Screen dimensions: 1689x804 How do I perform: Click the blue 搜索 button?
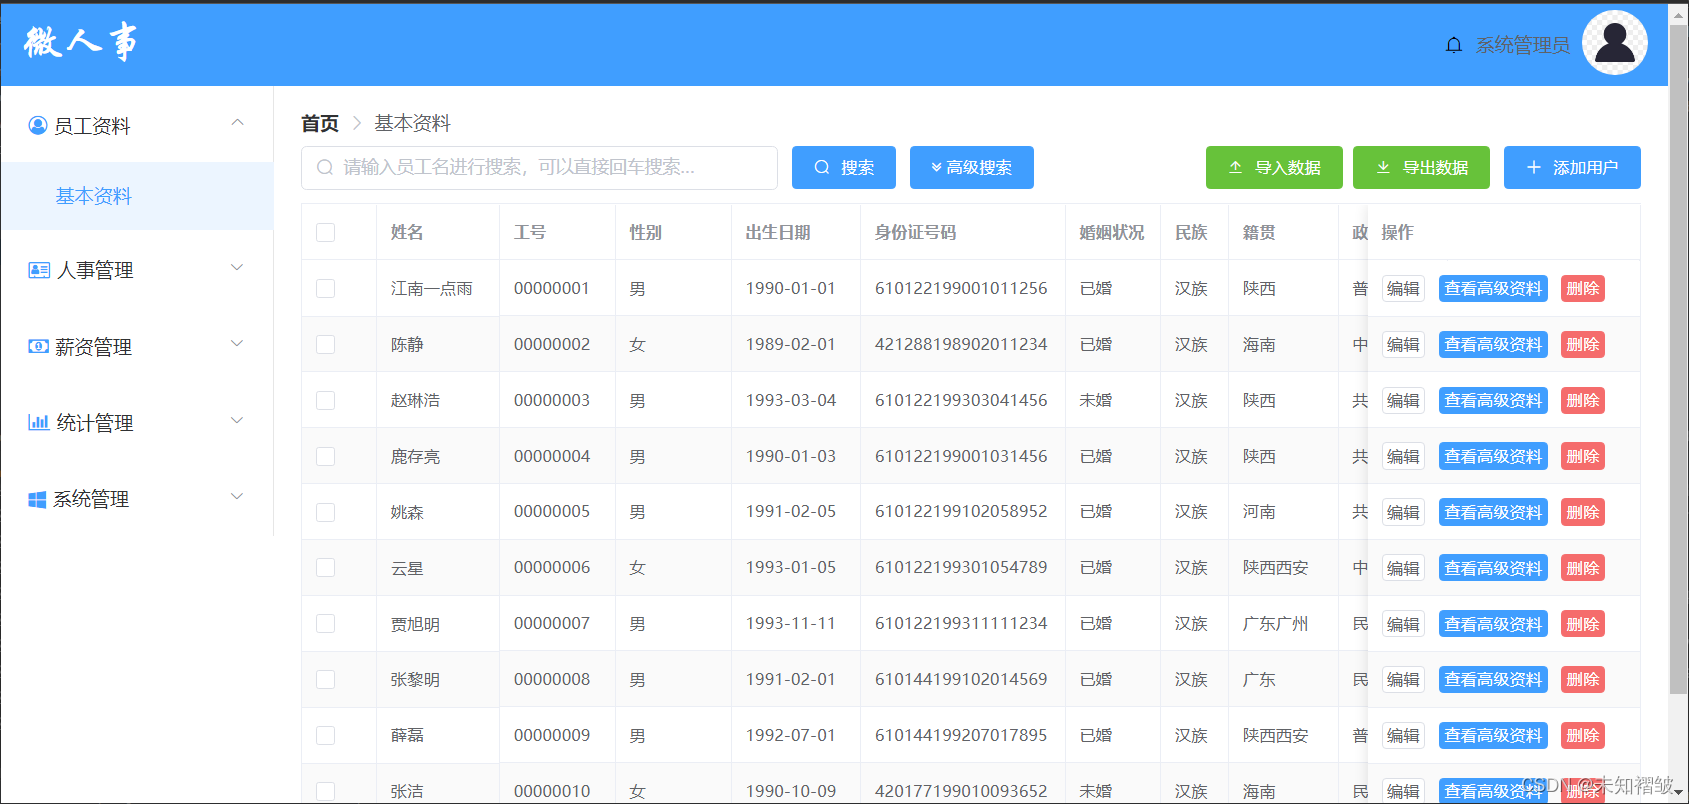click(x=844, y=167)
